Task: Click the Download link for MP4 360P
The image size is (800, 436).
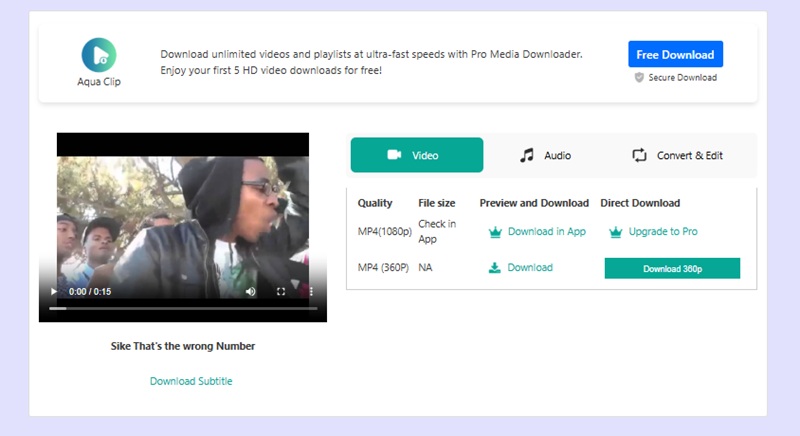Action: [x=530, y=267]
